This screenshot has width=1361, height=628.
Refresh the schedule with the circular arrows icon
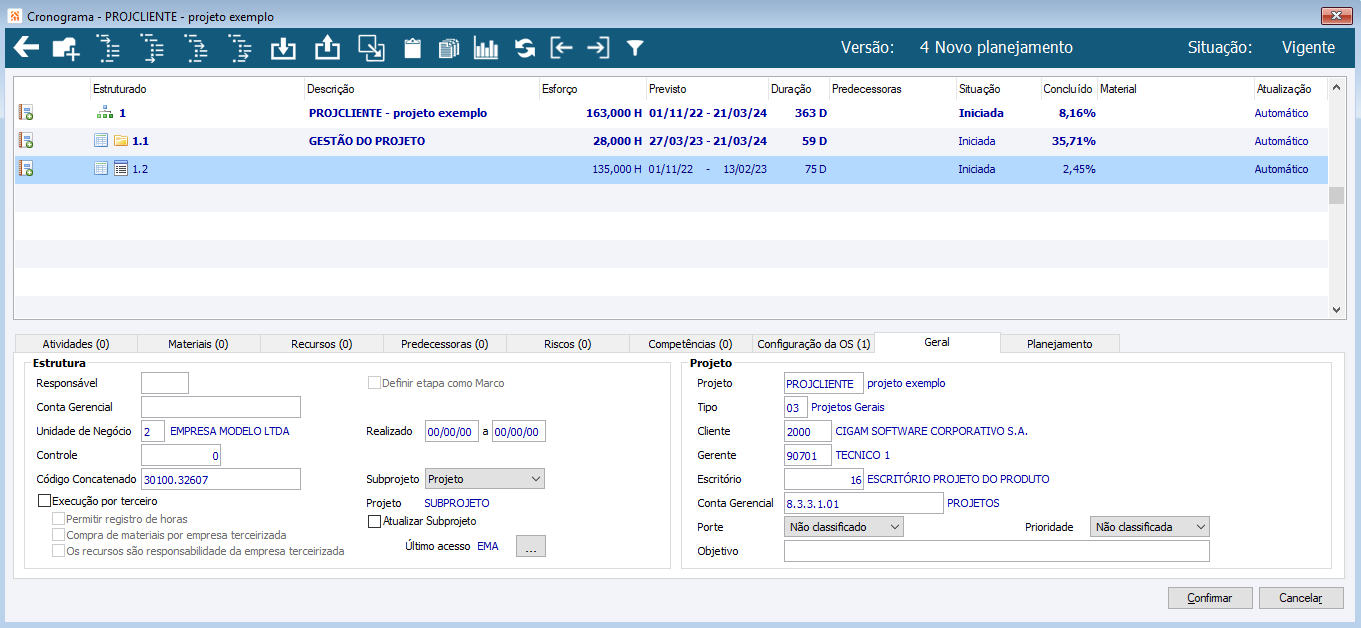click(x=525, y=48)
